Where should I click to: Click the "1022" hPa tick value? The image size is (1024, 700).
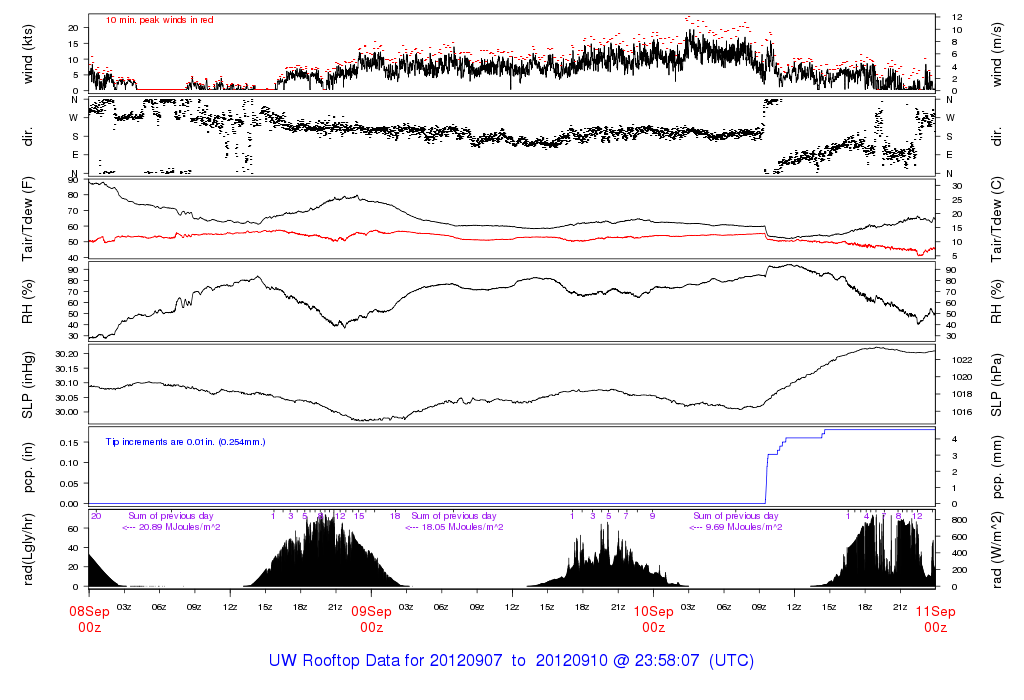(x=962, y=360)
